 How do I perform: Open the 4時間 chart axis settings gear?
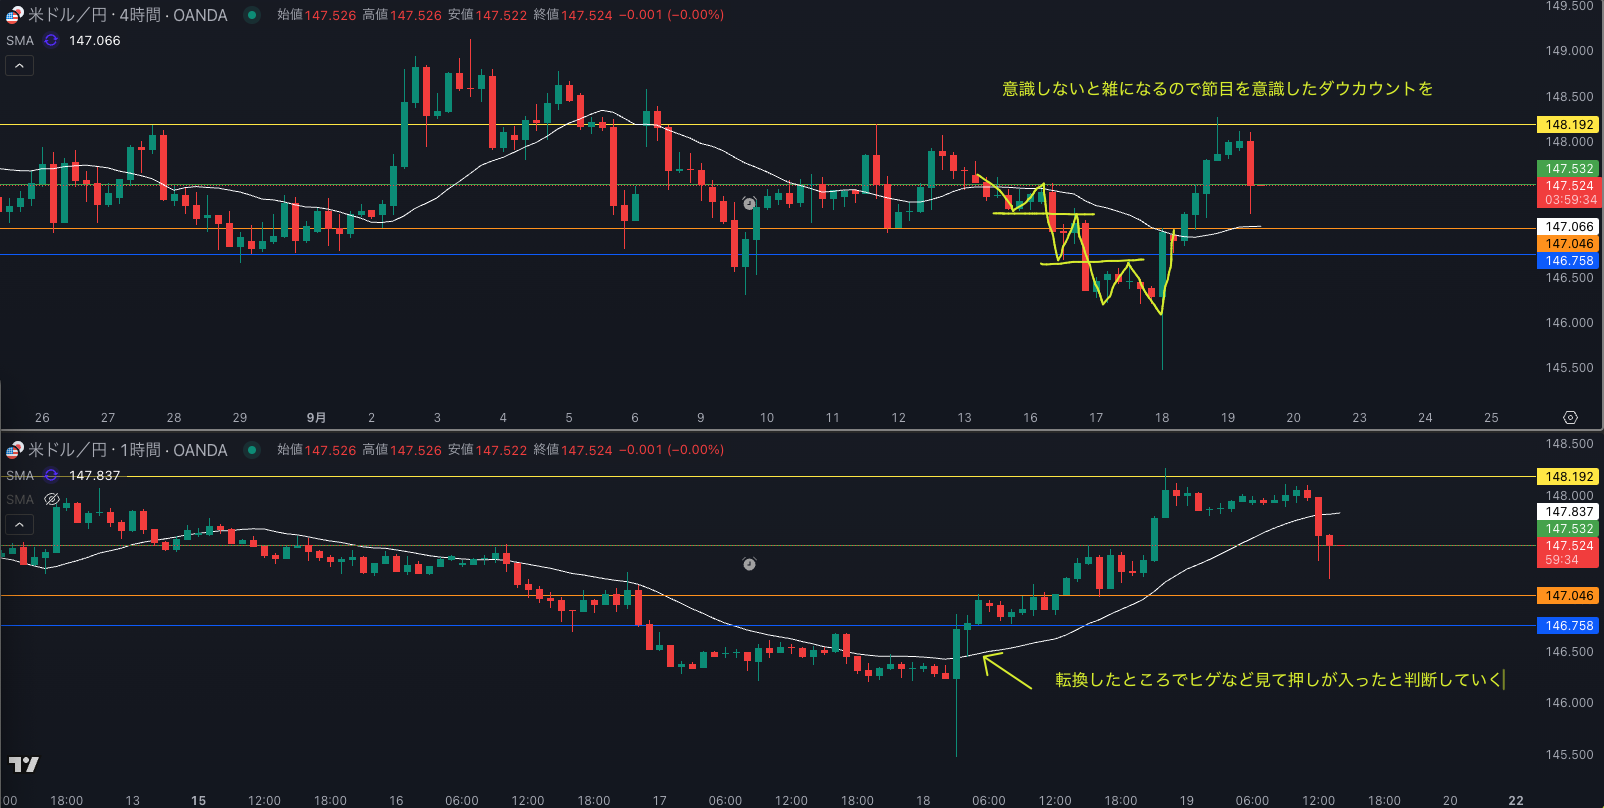coord(1570,417)
